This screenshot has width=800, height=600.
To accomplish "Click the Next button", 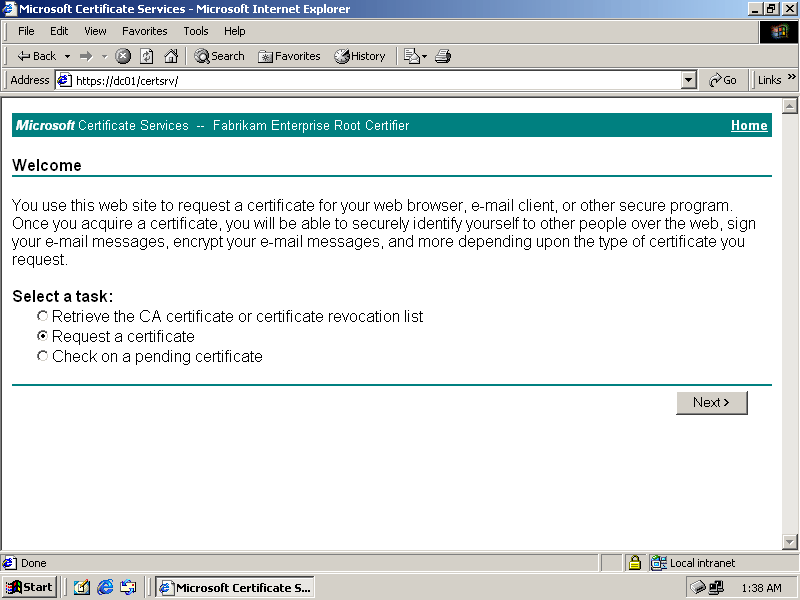I will click(x=711, y=402).
